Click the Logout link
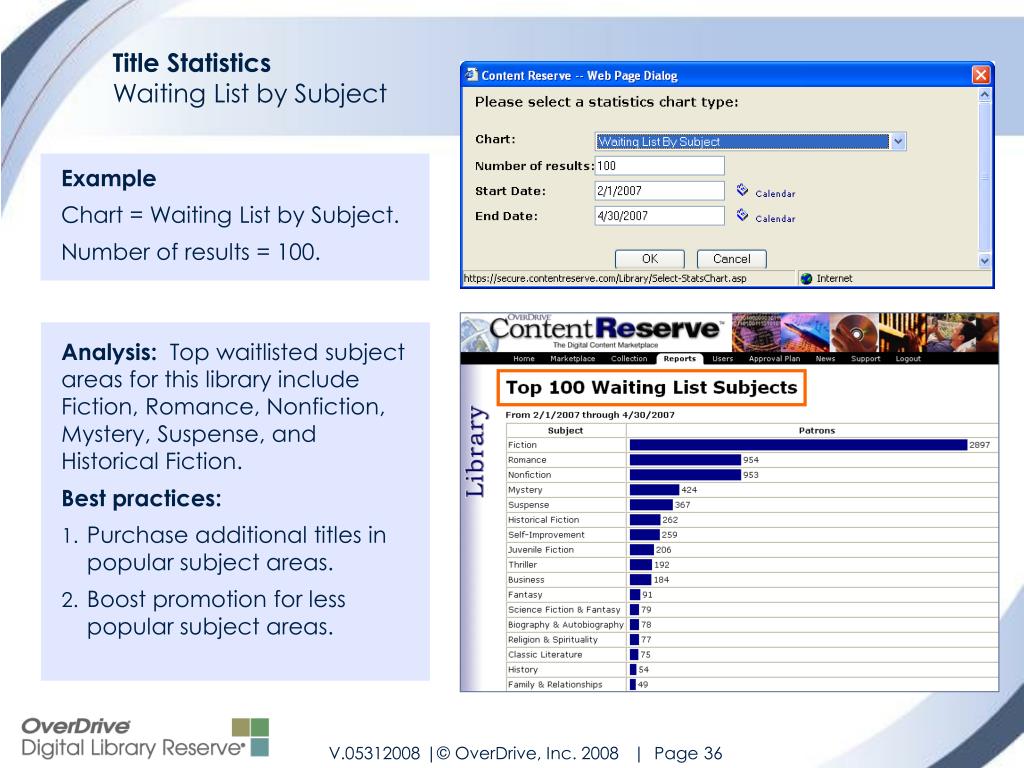 (908, 359)
